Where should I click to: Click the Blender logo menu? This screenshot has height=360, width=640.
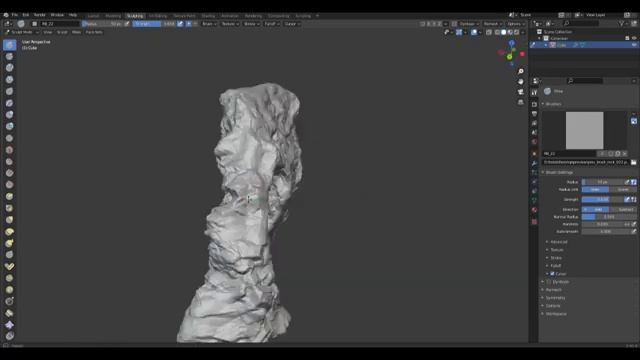tap(6, 15)
